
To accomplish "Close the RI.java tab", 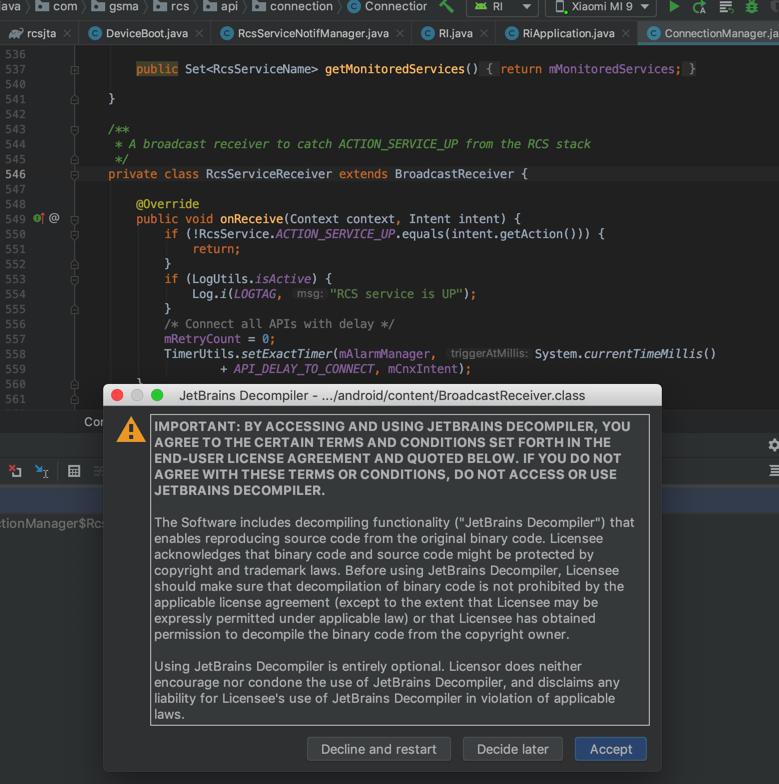I will point(484,34).
